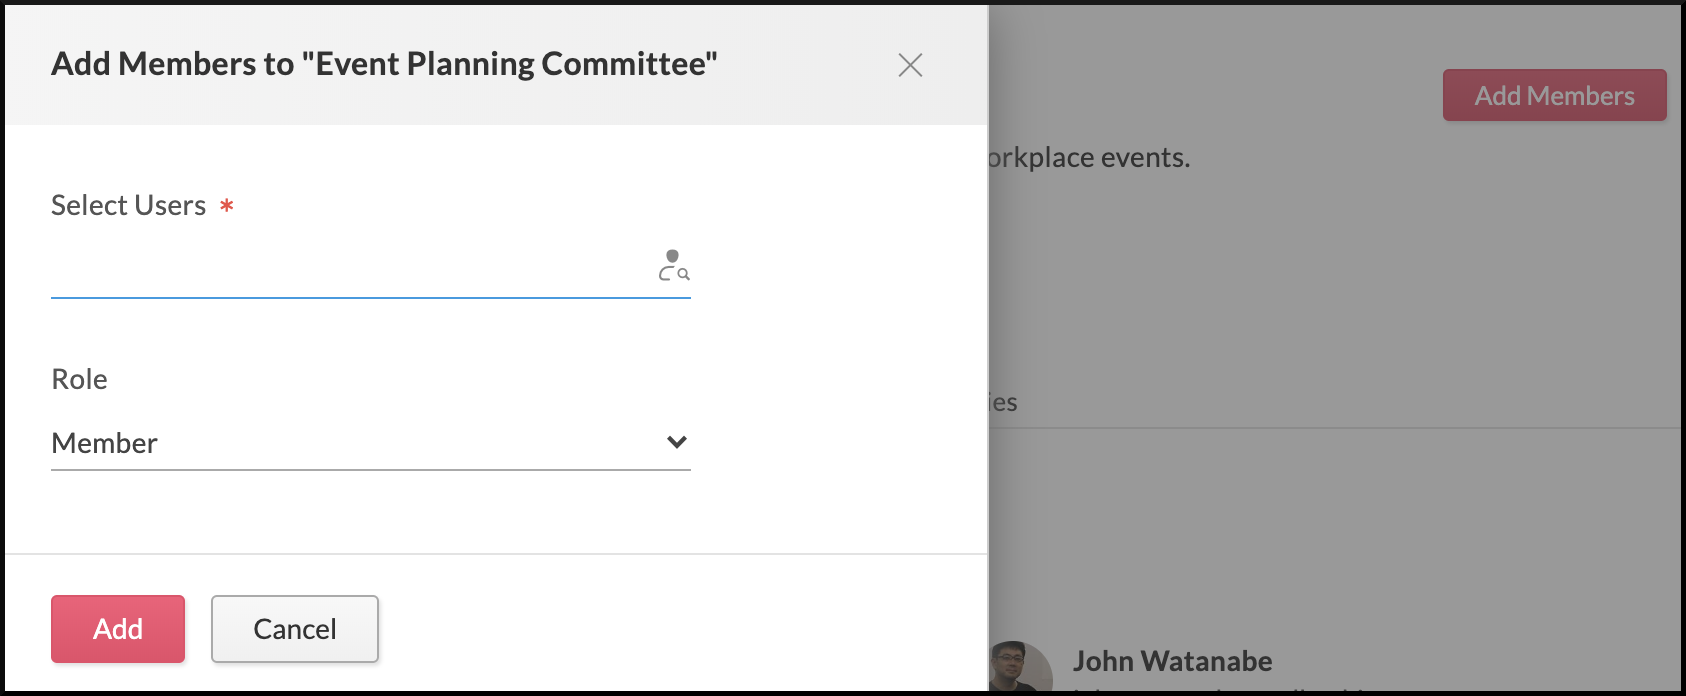Click the Cancel button
The height and width of the screenshot is (696, 1686).
pos(295,629)
